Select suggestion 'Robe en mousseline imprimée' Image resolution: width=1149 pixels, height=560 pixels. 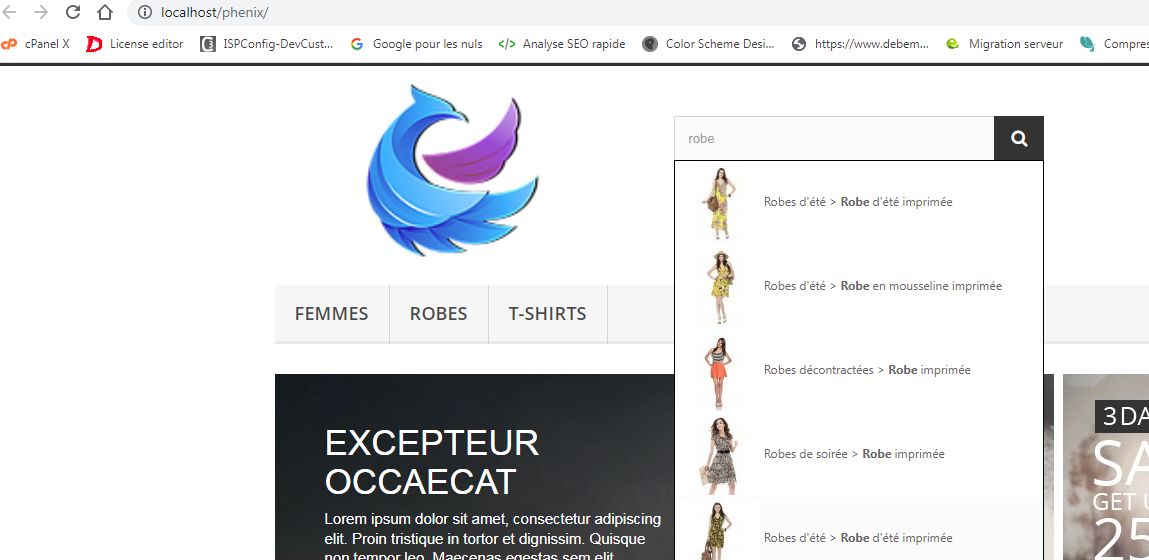pyautogui.click(x=859, y=287)
